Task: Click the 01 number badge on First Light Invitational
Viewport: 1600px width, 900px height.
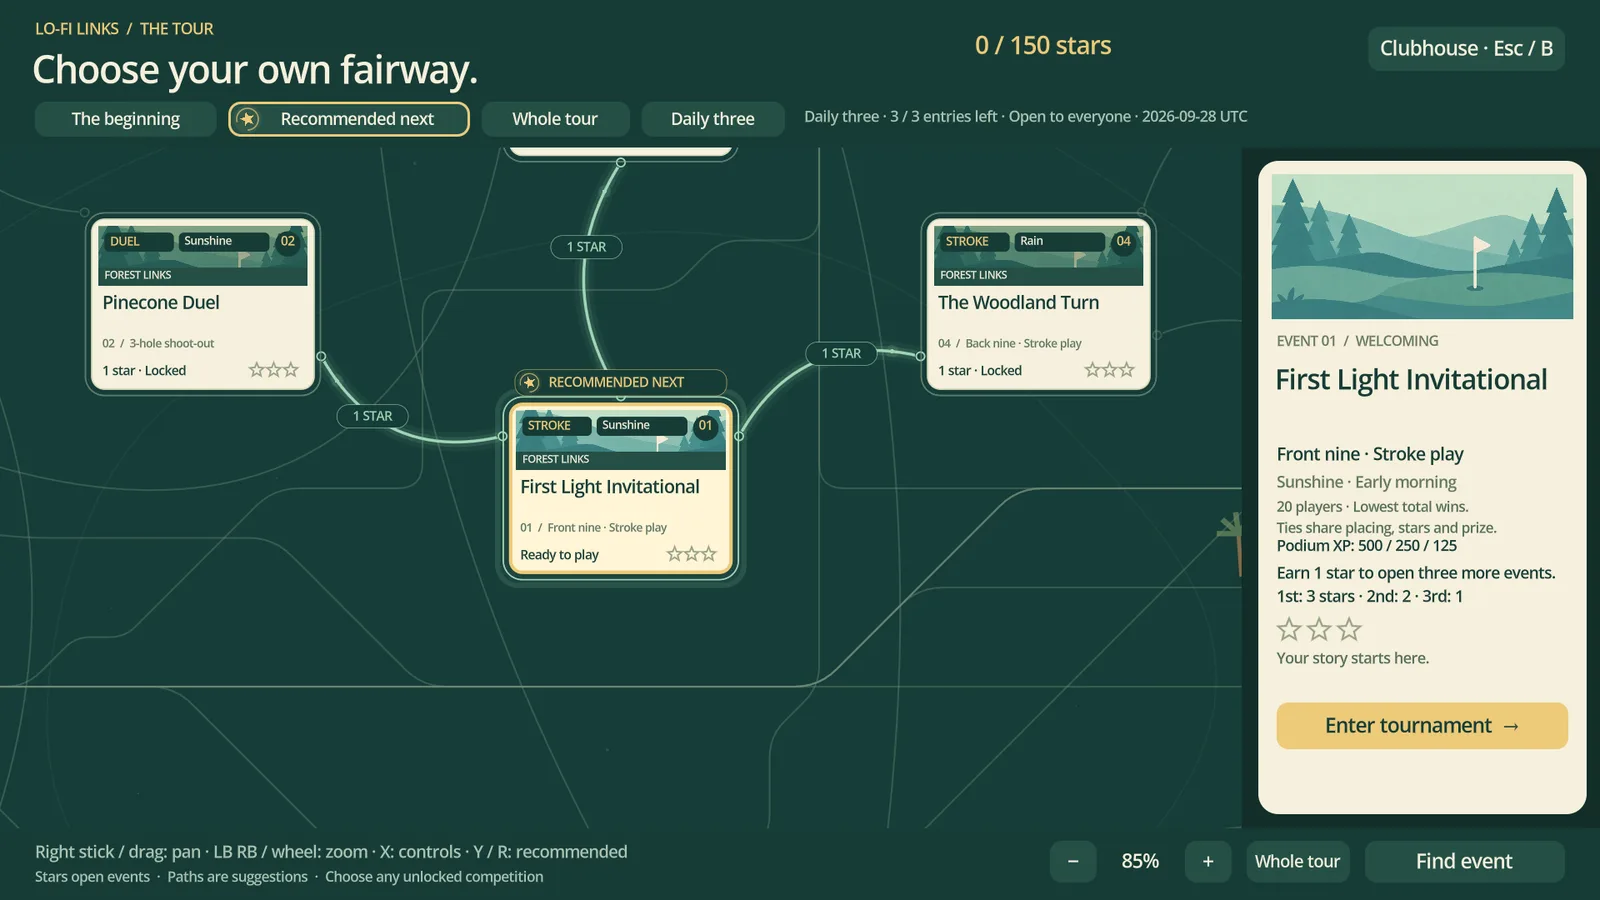Action: pyautogui.click(x=706, y=425)
